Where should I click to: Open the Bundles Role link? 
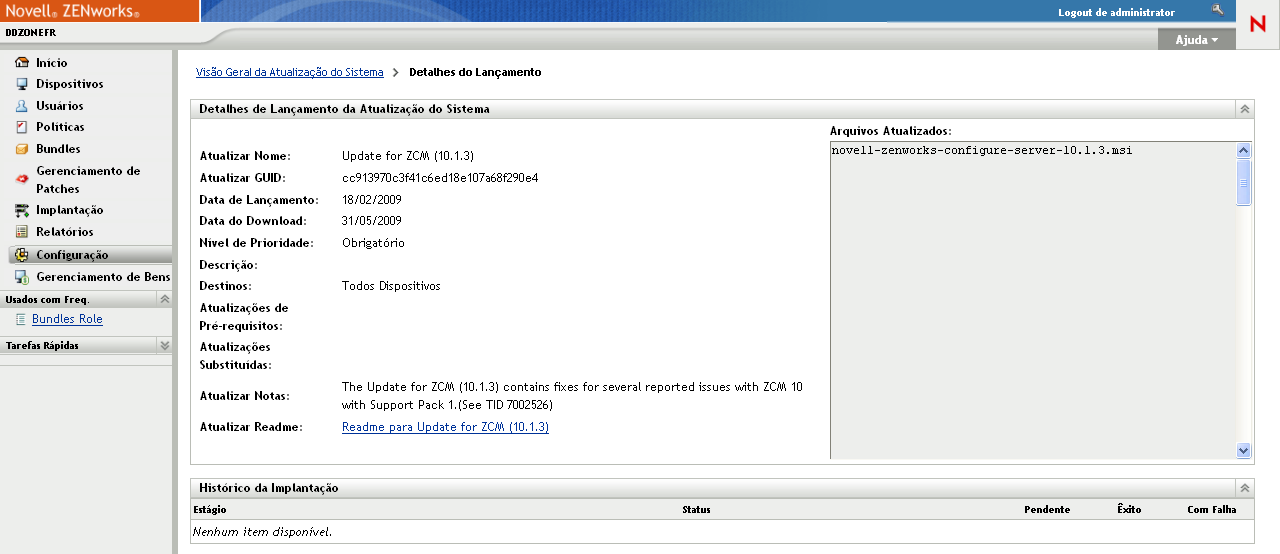[67, 319]
